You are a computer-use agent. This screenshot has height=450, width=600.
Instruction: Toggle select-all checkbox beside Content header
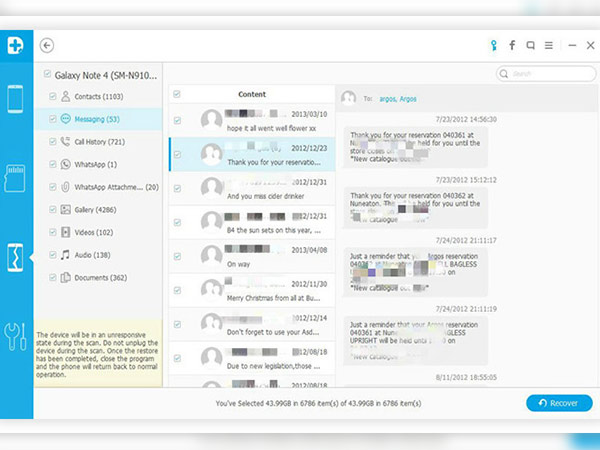[x=177, y=95]
